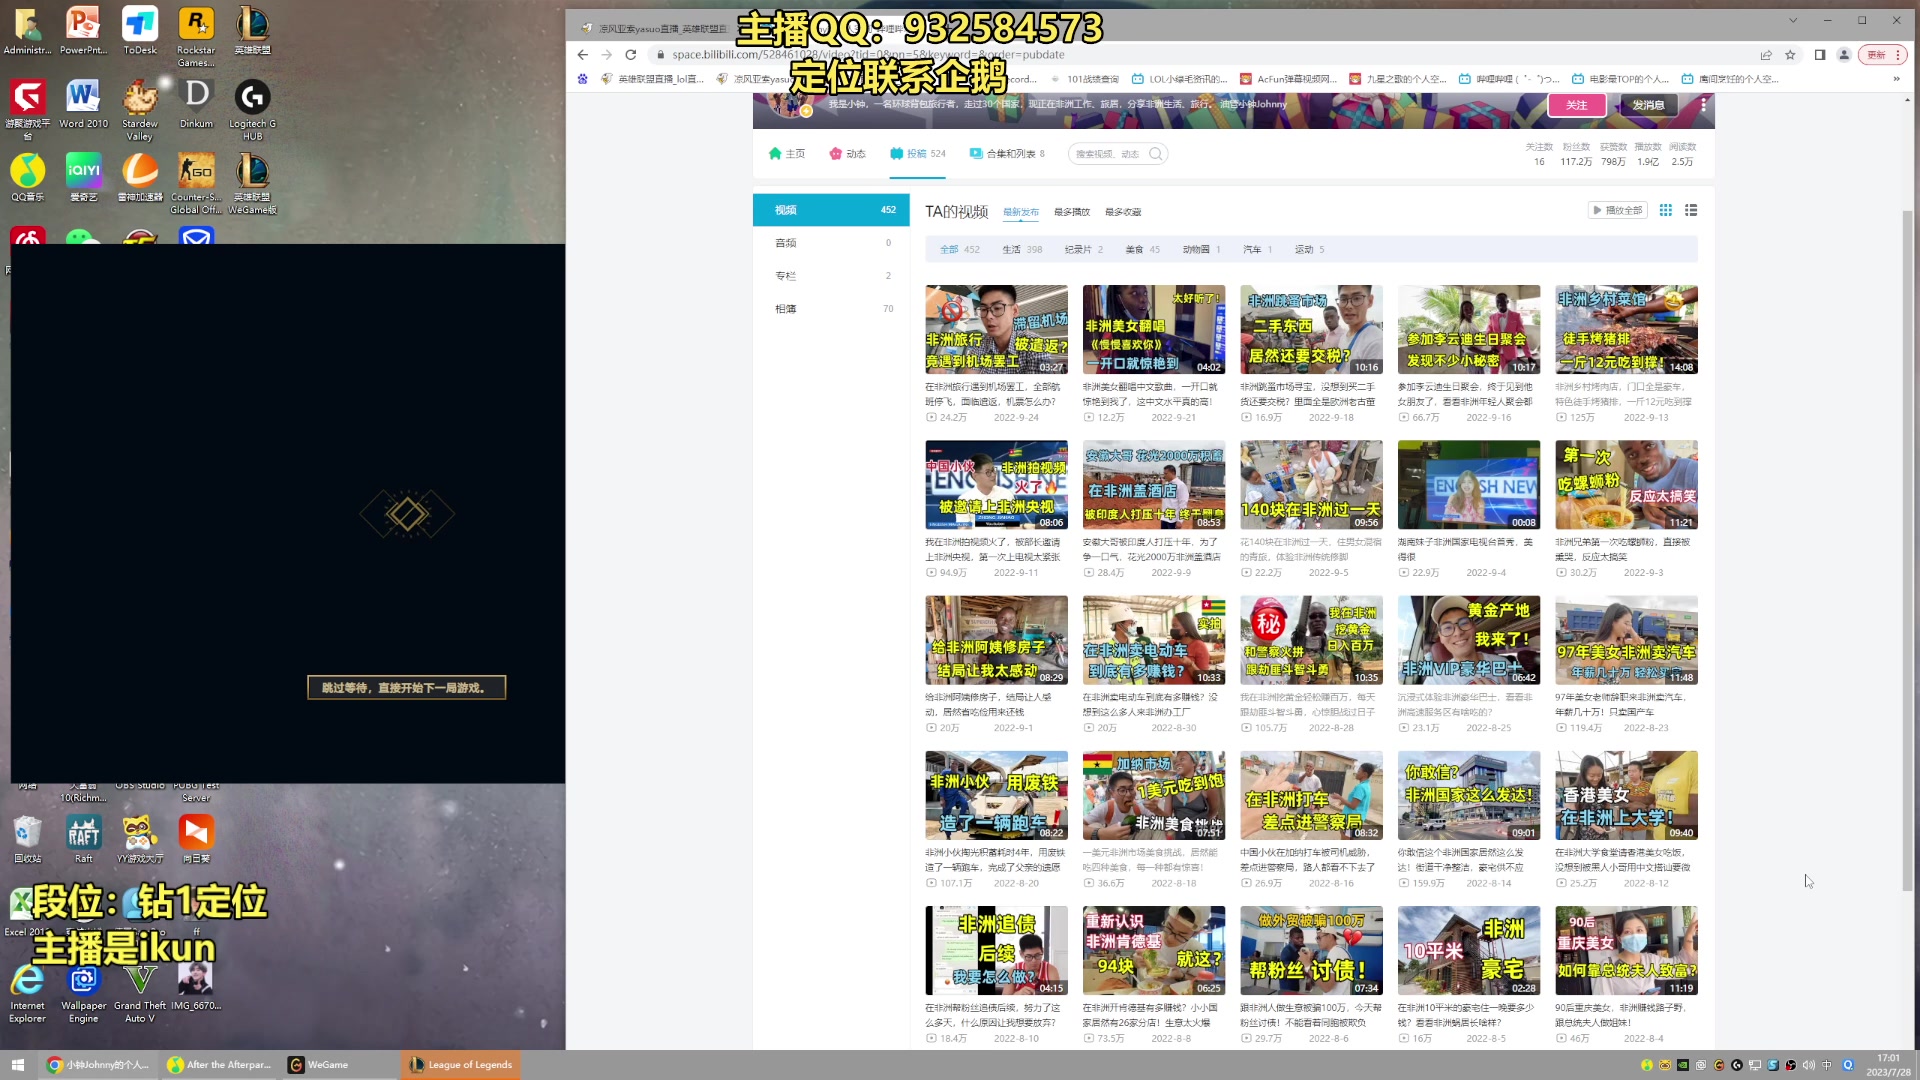The height and width of the screenshot is (1080, 1920).
Task: Select 音频 sidebar category
Action: pyautogui.click(x=831, y=243)
